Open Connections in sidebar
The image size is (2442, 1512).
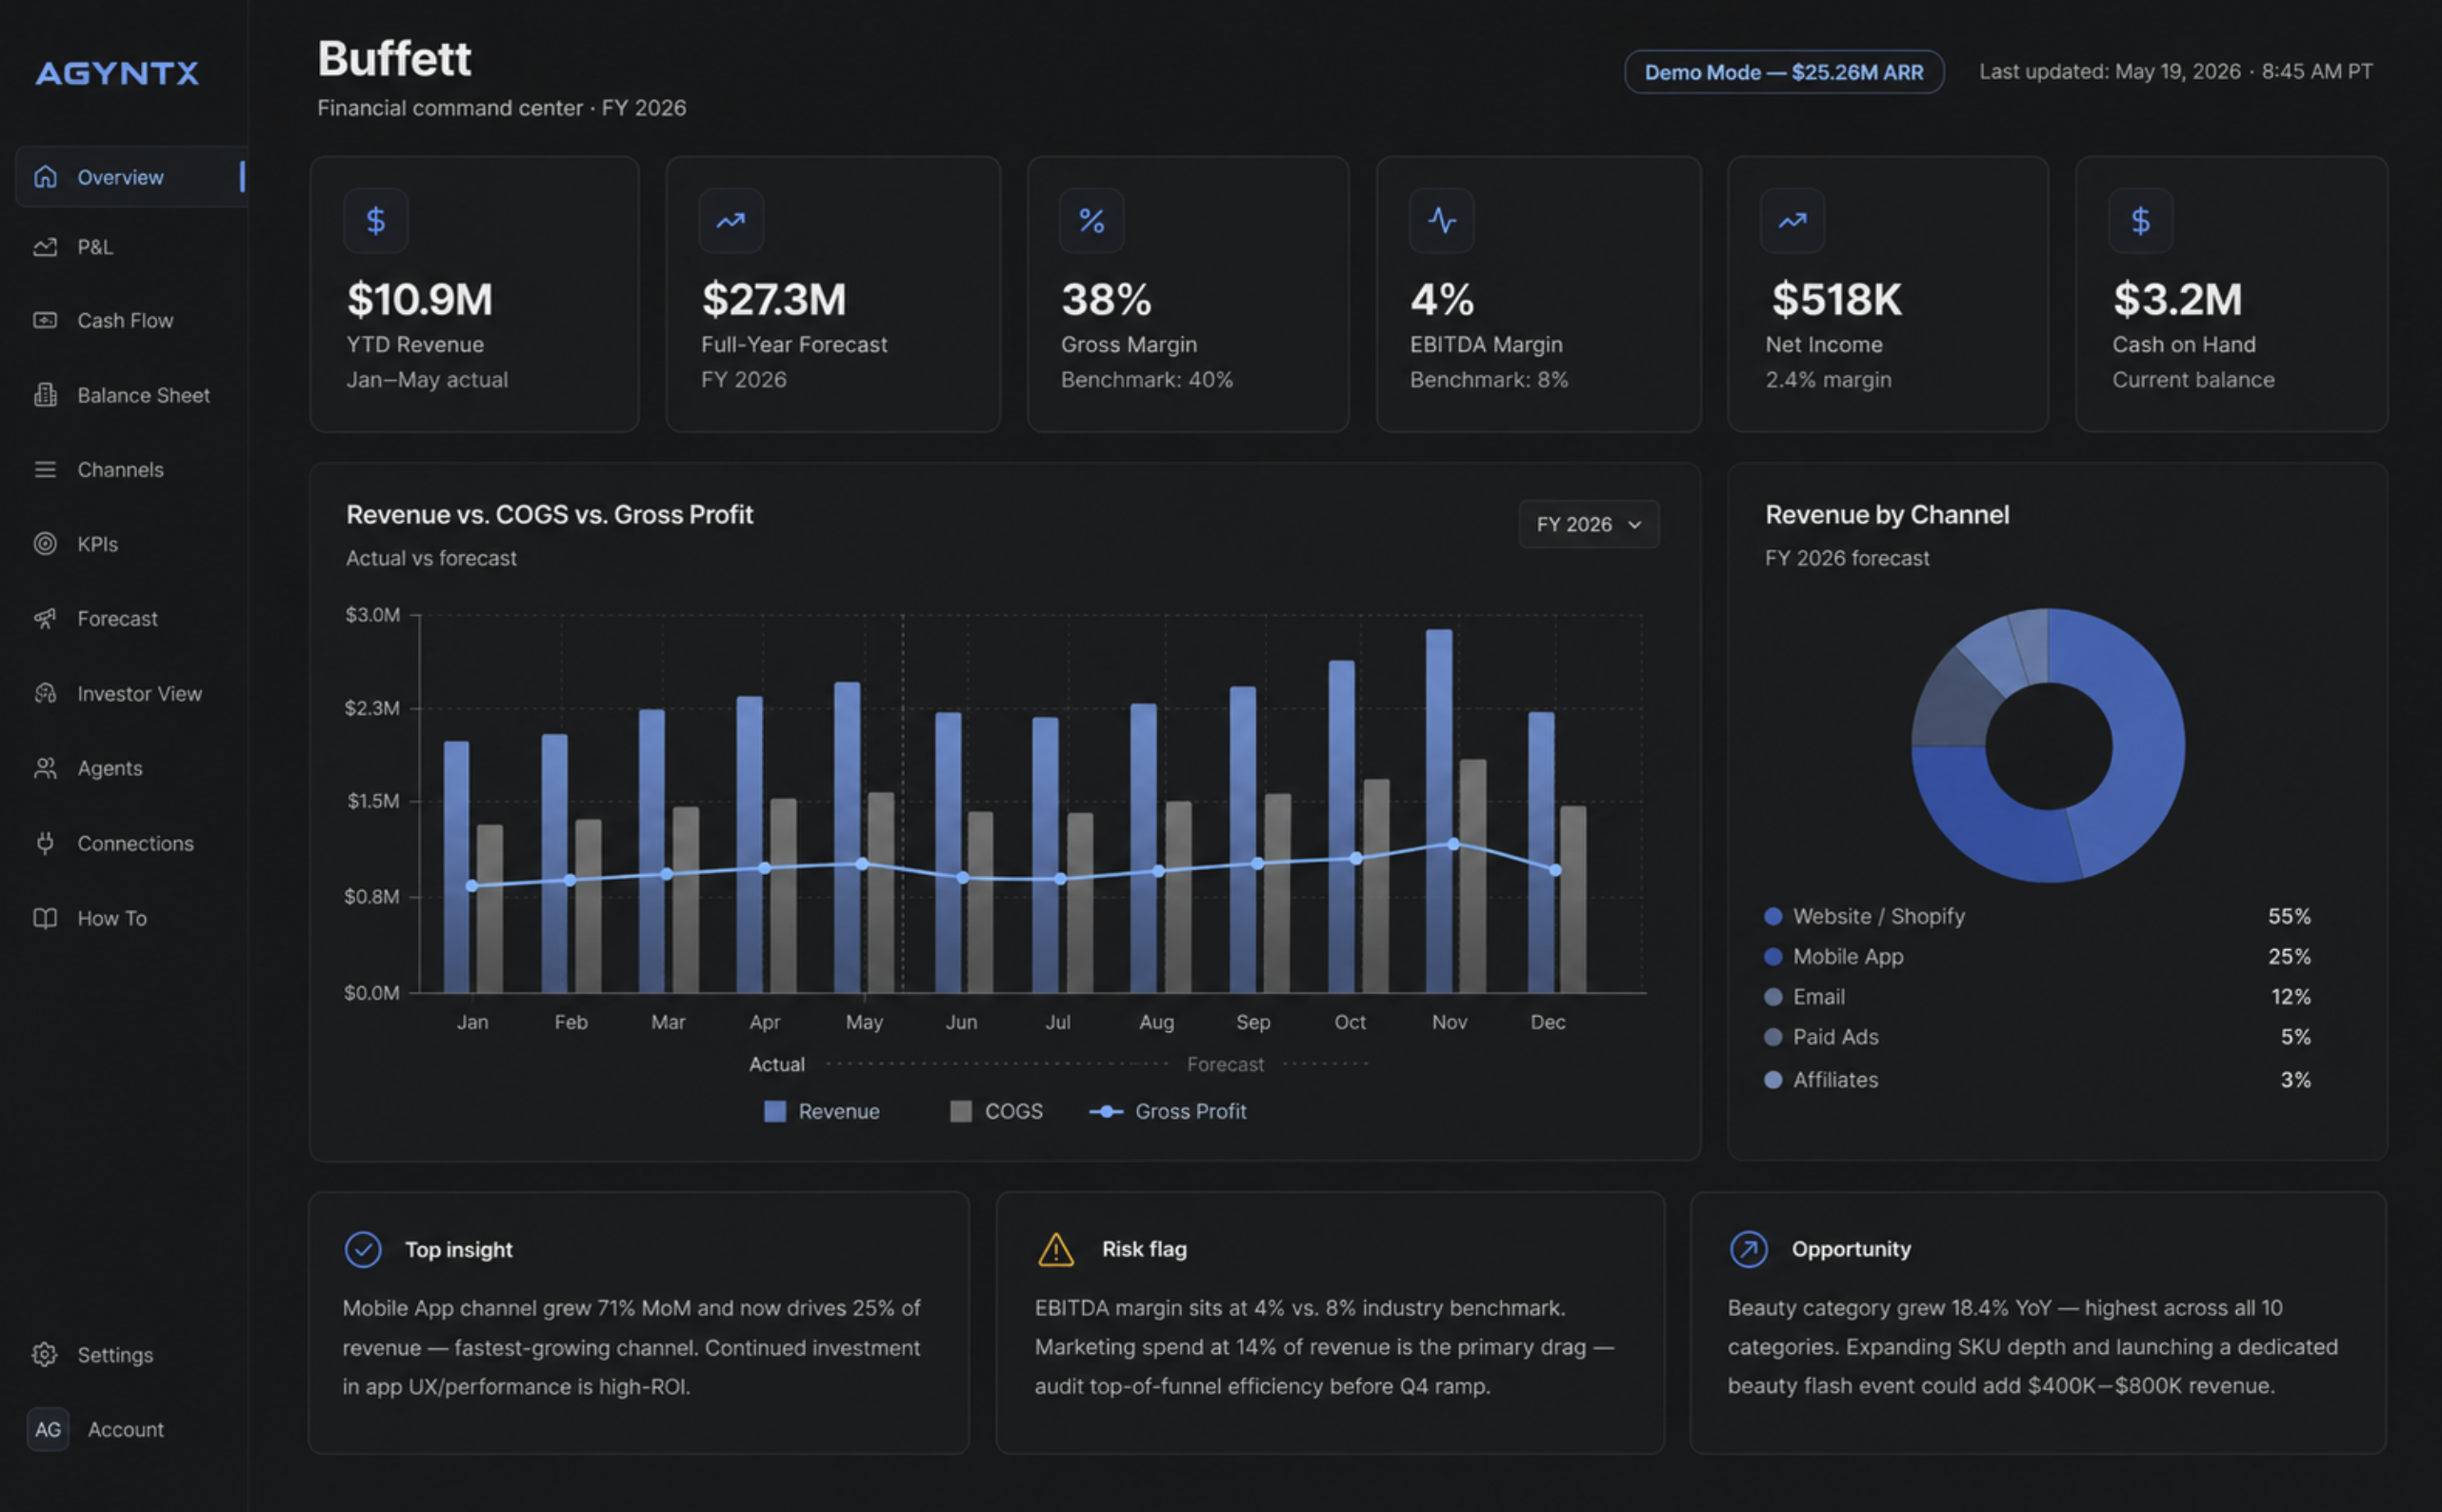click(x=135, y=843)
